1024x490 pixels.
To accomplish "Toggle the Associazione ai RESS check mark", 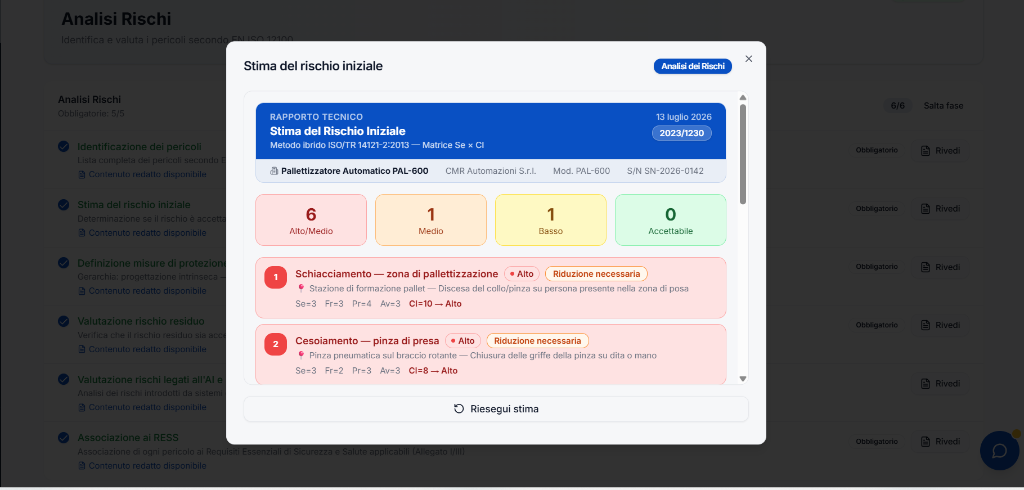I will click(63, 438).
